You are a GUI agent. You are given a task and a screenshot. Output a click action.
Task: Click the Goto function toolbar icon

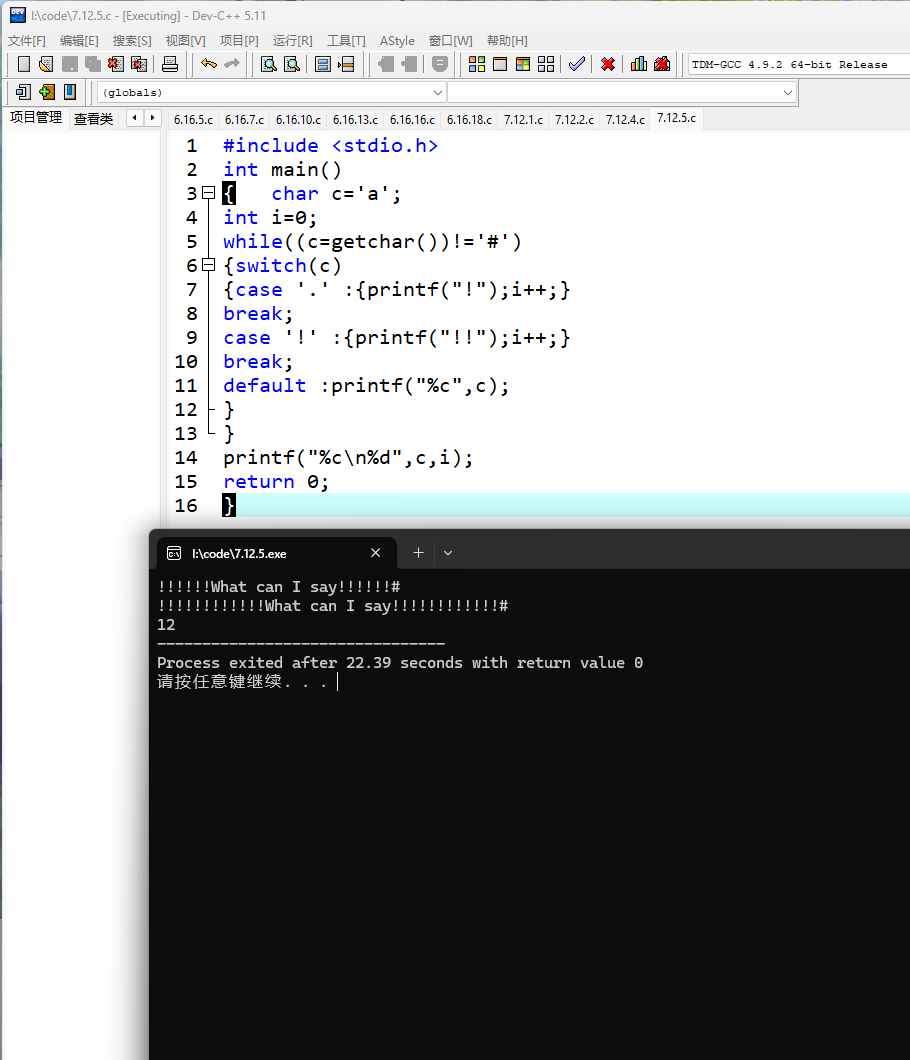pyautogui.click(x=323, y=64)
